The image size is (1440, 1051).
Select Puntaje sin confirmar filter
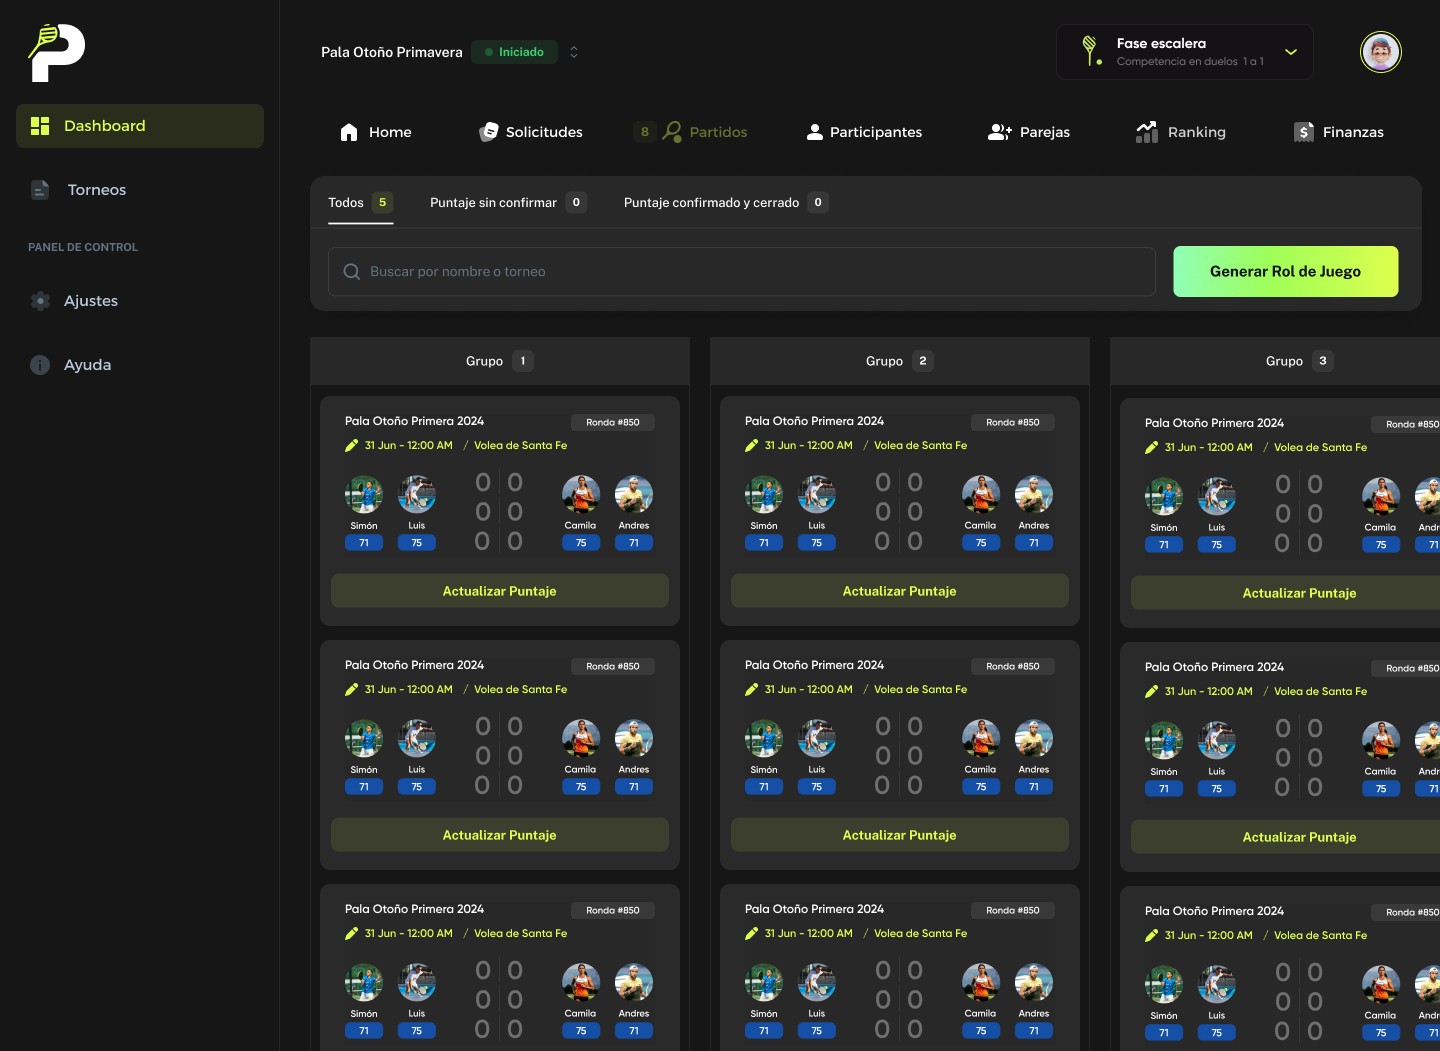pyautogui.click(x=508, y=203)
